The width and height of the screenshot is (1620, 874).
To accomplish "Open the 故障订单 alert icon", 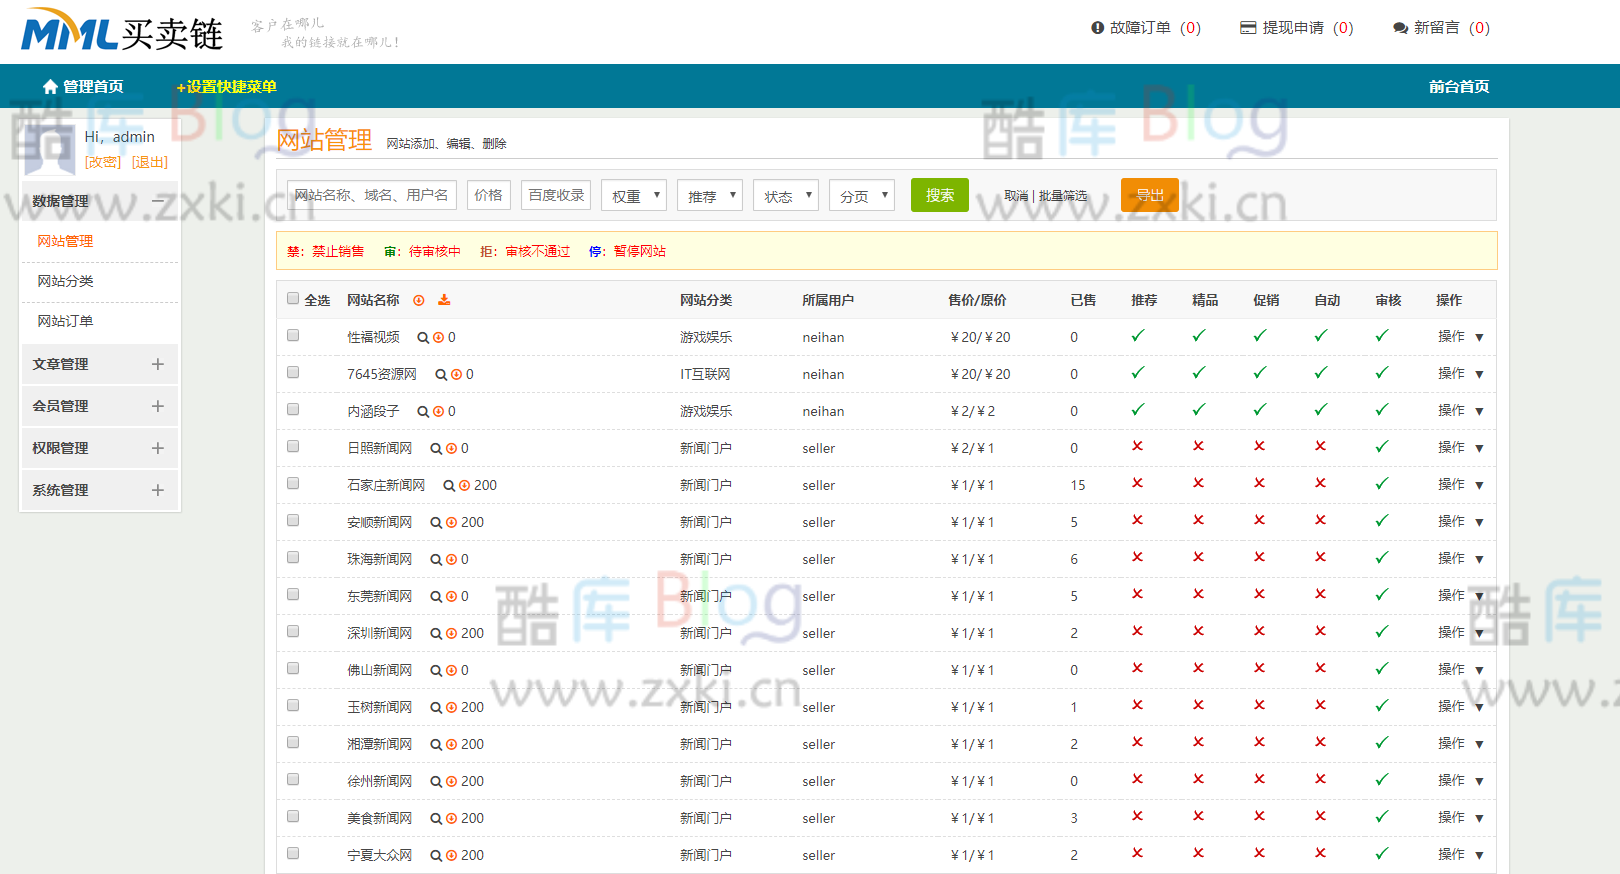I will point(1097,28).
